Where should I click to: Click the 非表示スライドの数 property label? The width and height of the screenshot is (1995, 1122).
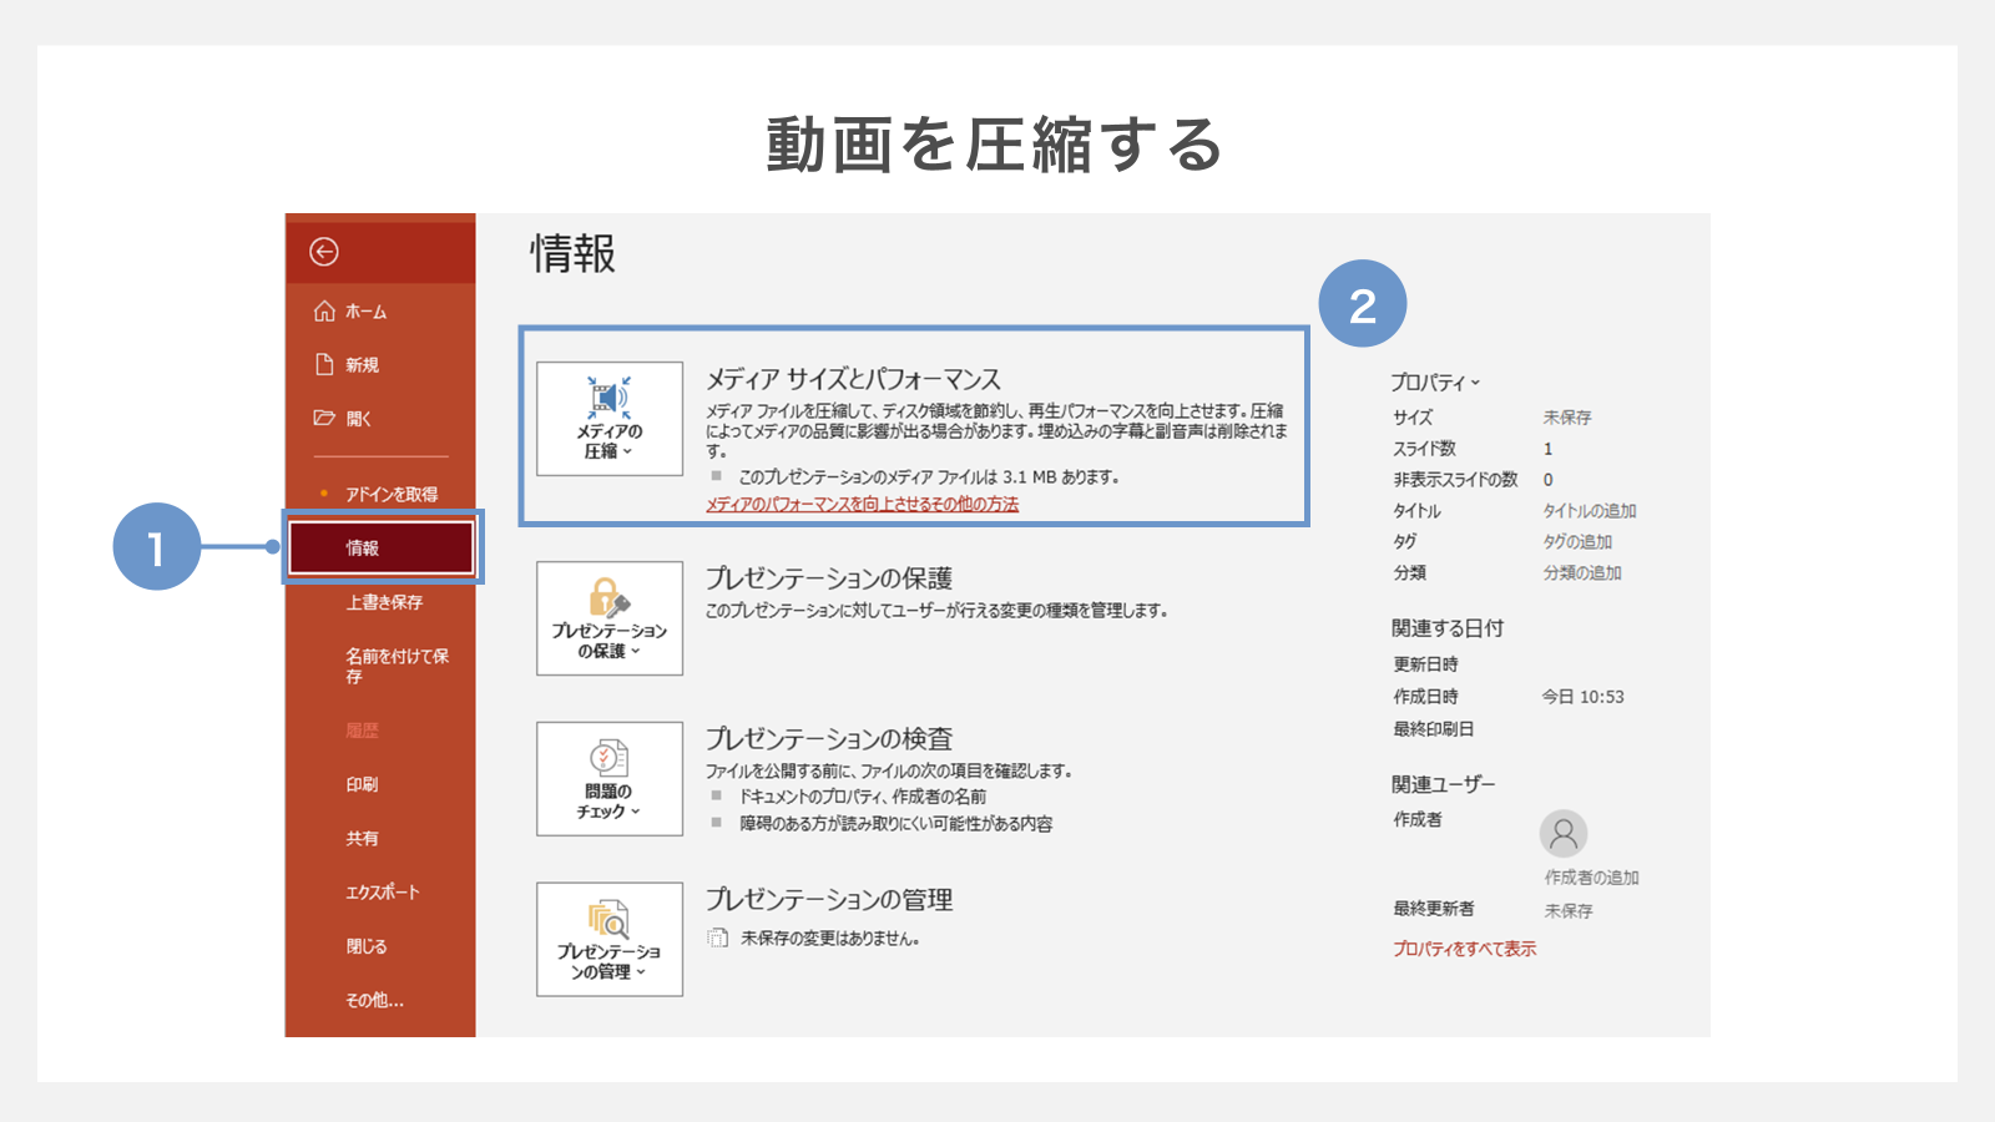(1455, 480)
